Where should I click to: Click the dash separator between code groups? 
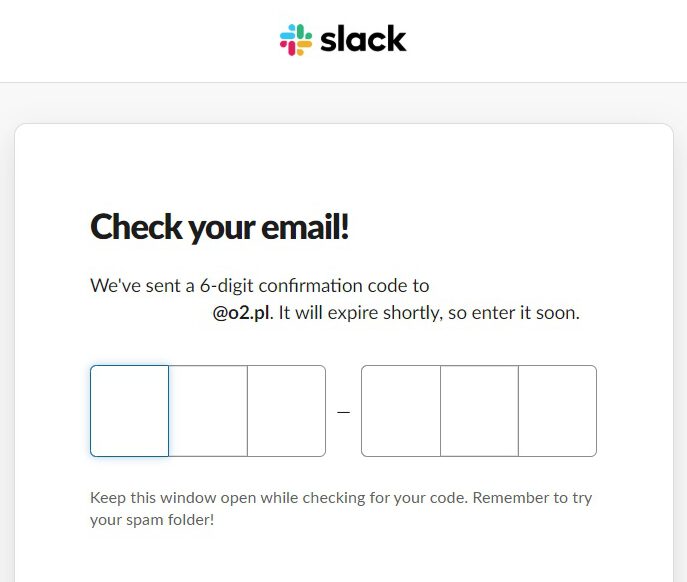pyautogui.click(x=344, y=412)
